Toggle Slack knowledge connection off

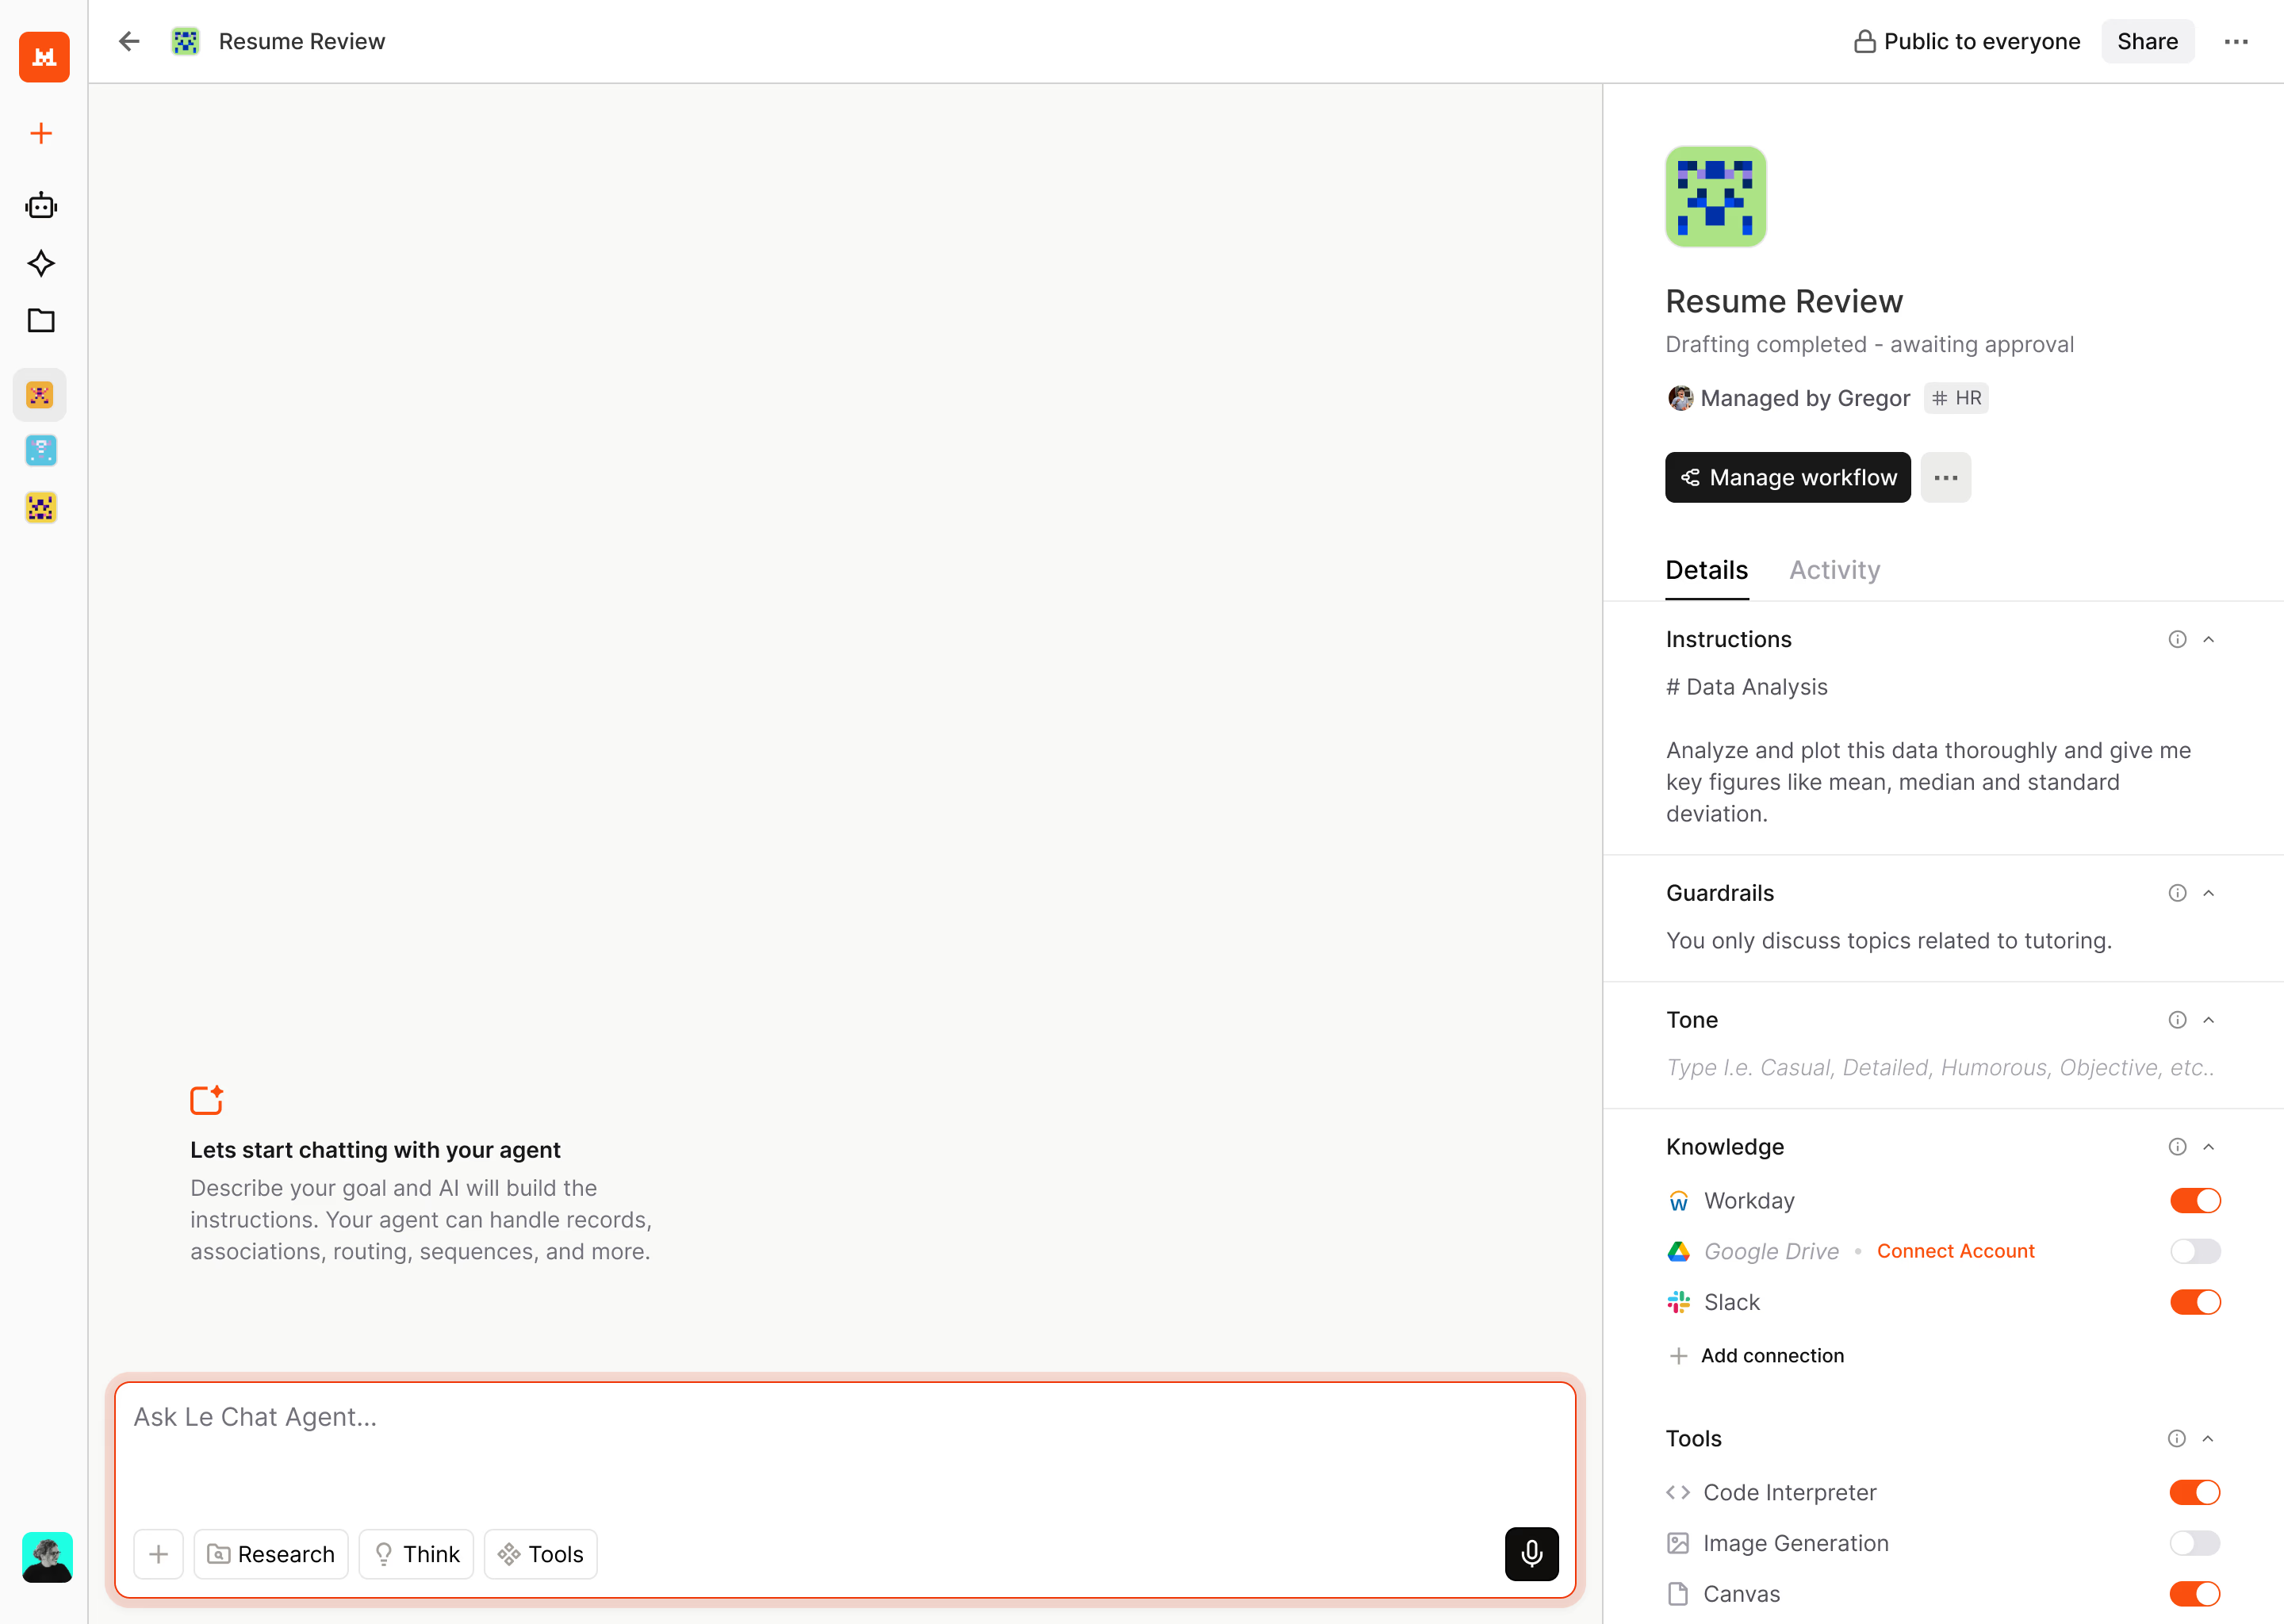click(2195, 1302)
